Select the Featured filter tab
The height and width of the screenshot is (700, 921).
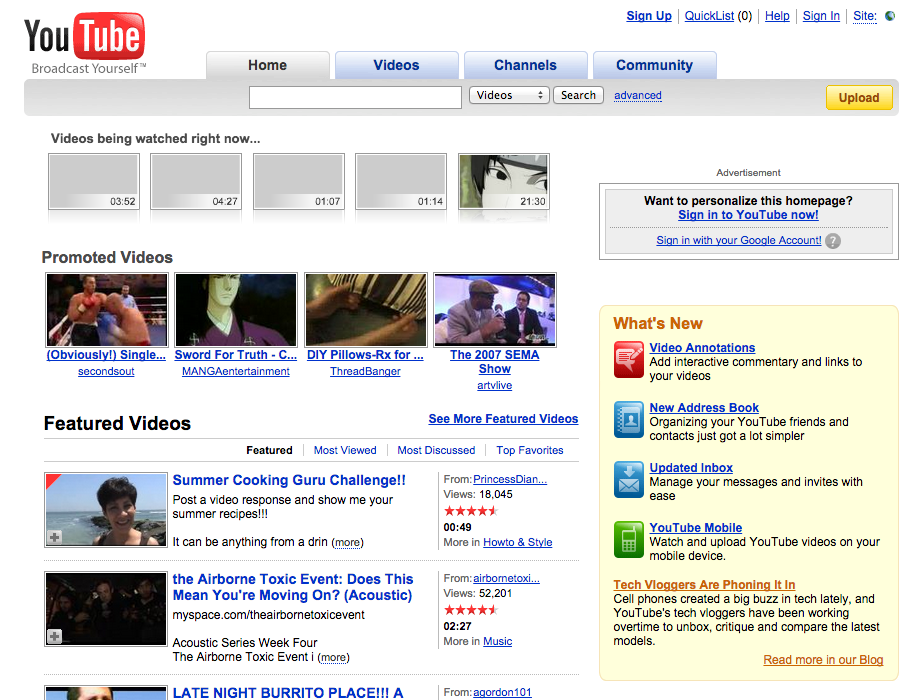[269, 450]
